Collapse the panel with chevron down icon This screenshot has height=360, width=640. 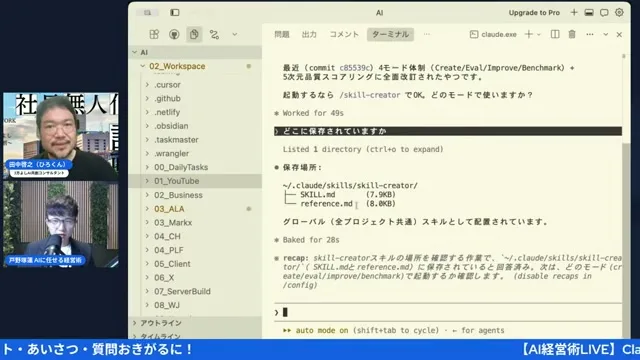click(606, 35)
